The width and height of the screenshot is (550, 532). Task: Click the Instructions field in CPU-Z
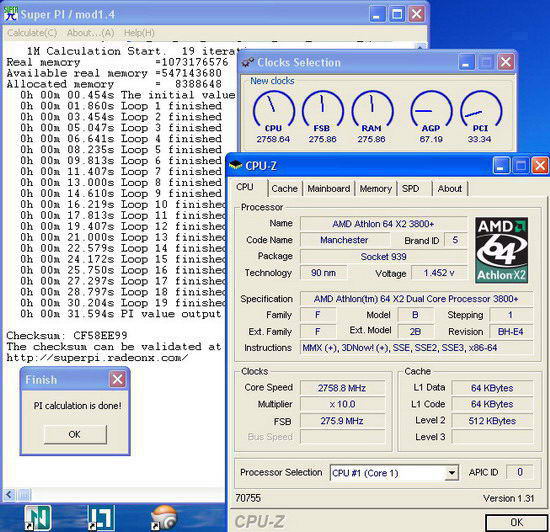[x=416, y=348]
